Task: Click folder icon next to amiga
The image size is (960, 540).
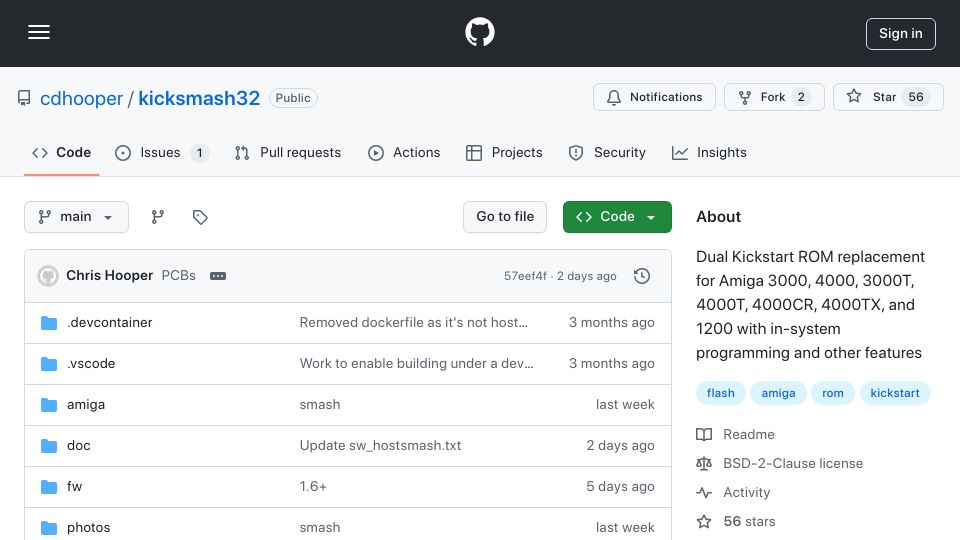Action: coord(49,405)
